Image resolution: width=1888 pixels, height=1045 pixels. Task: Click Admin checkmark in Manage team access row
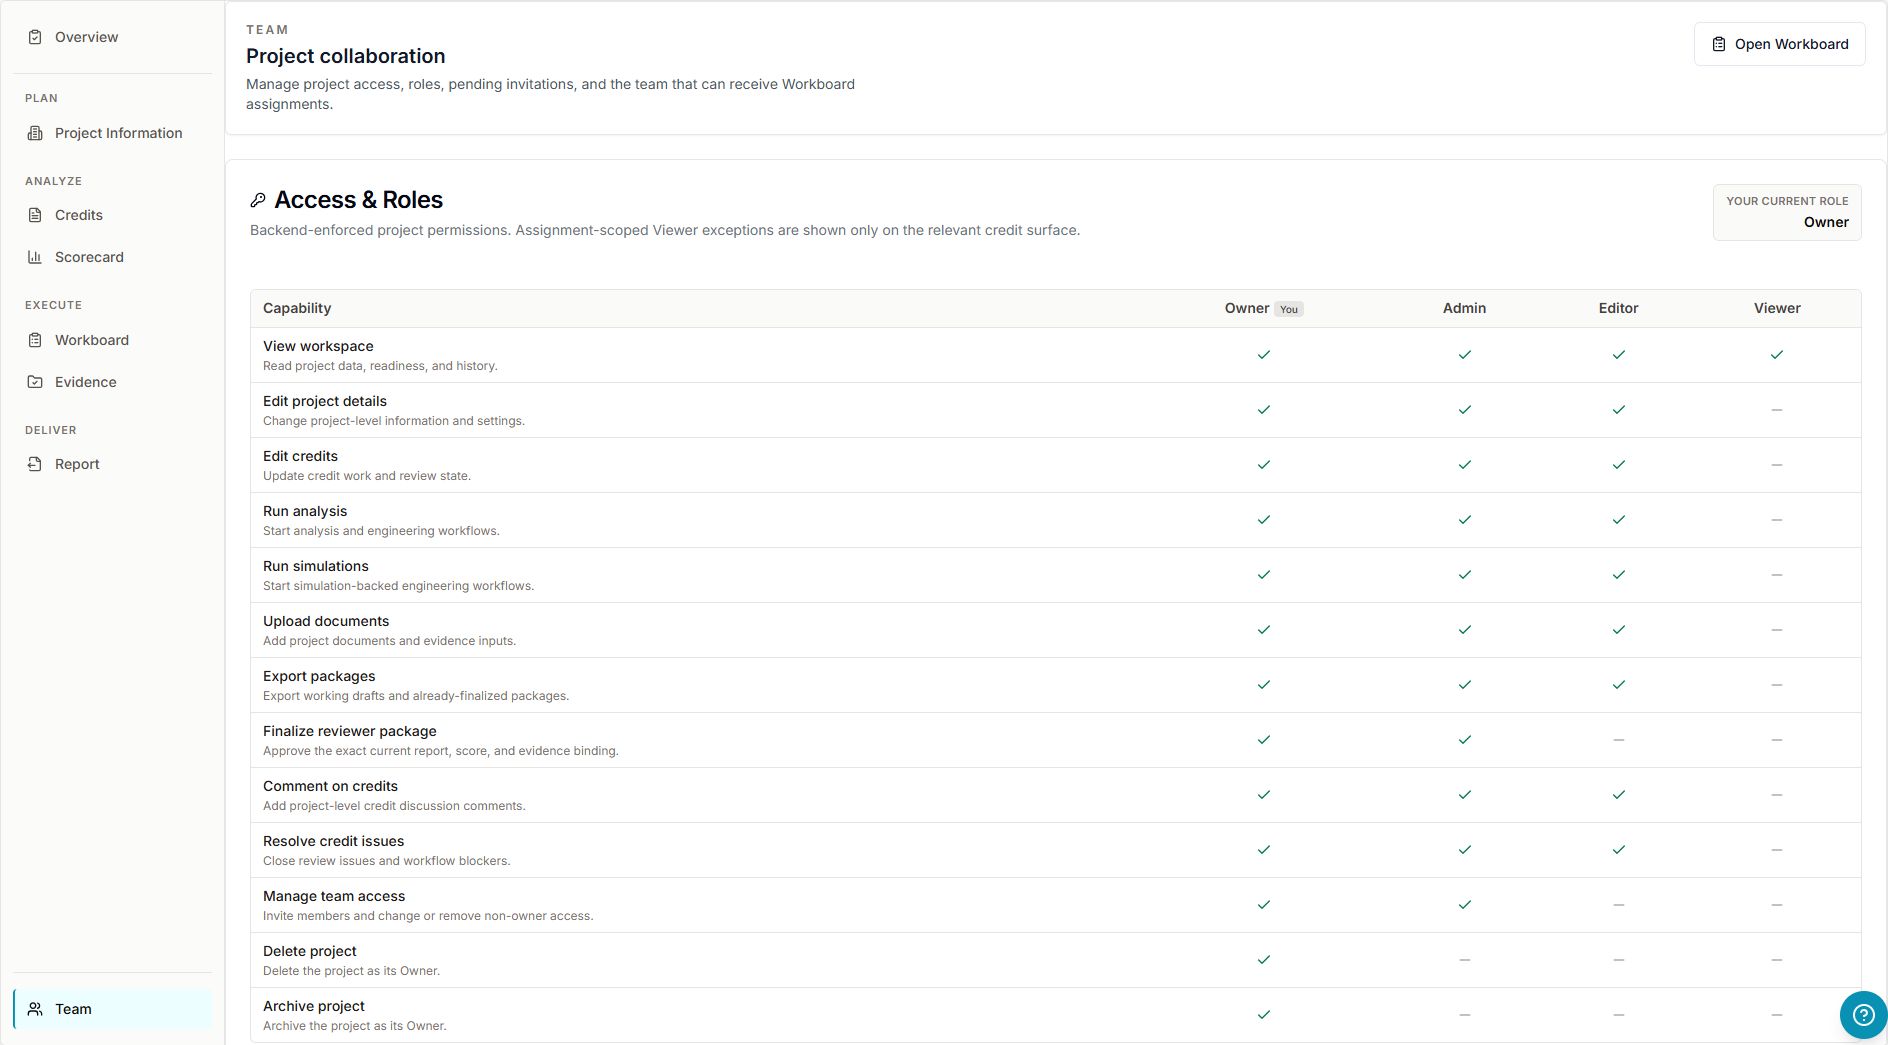(1465, 905)
